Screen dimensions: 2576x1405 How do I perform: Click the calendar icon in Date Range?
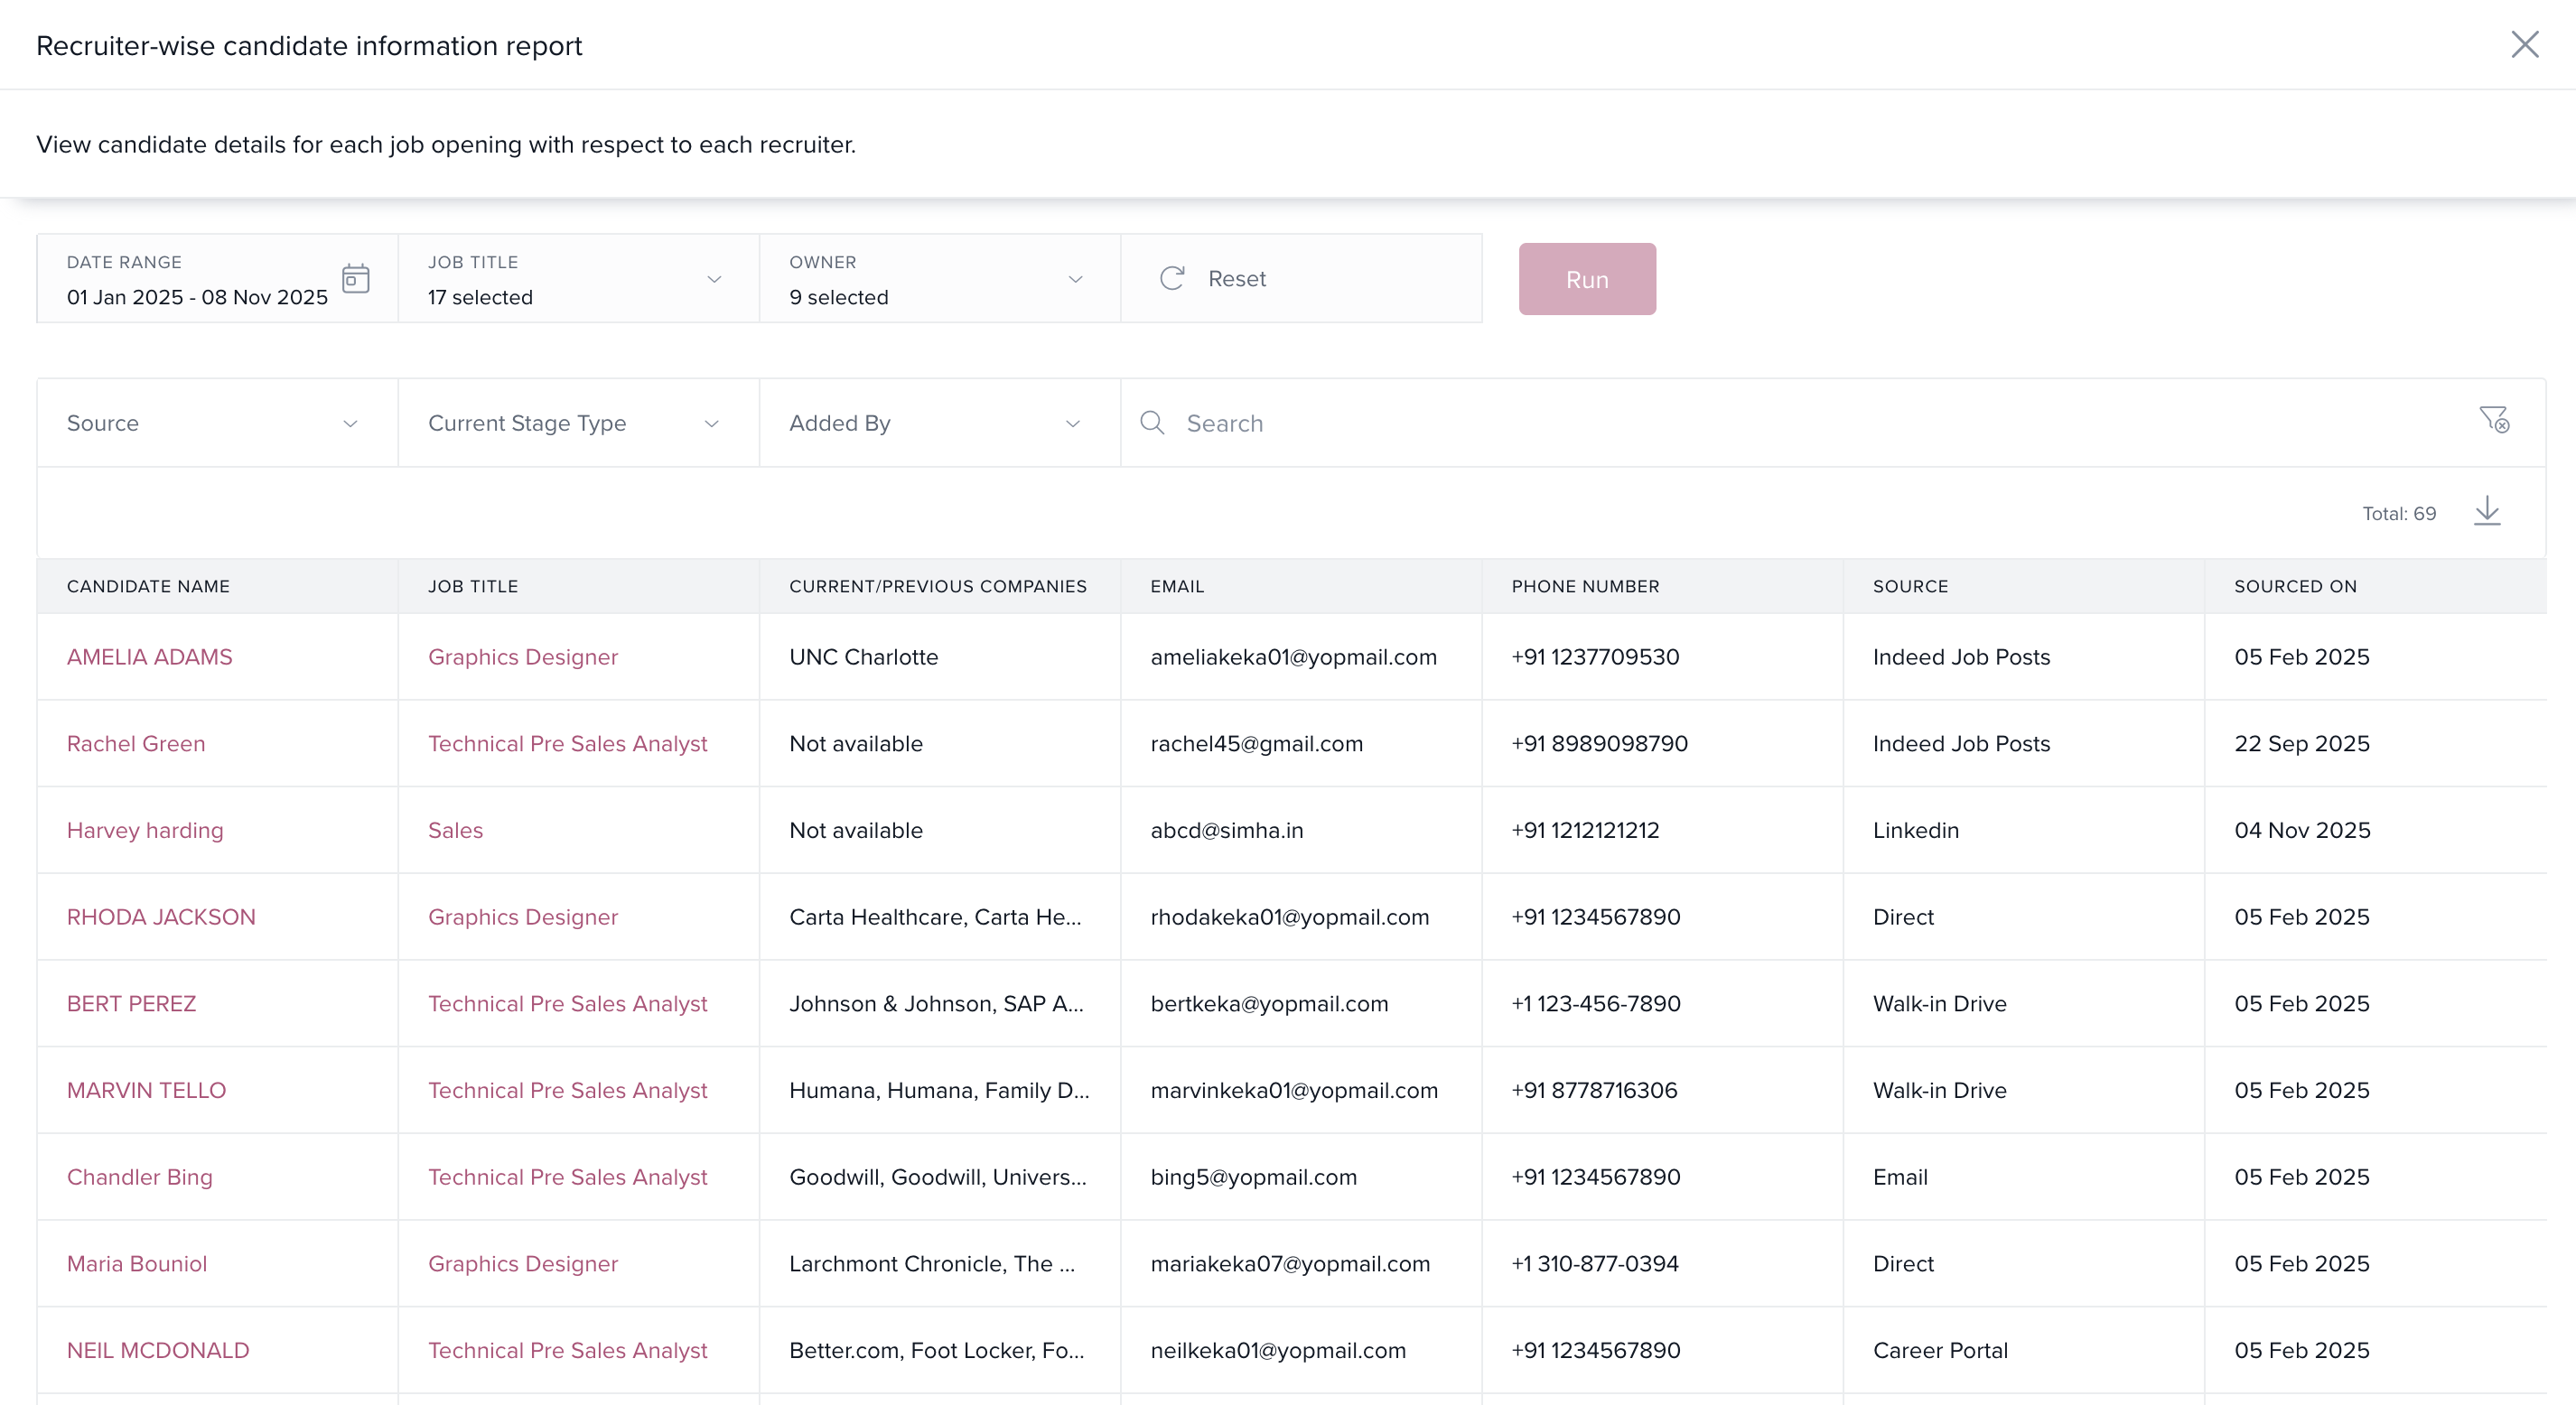tap(355, 278)
